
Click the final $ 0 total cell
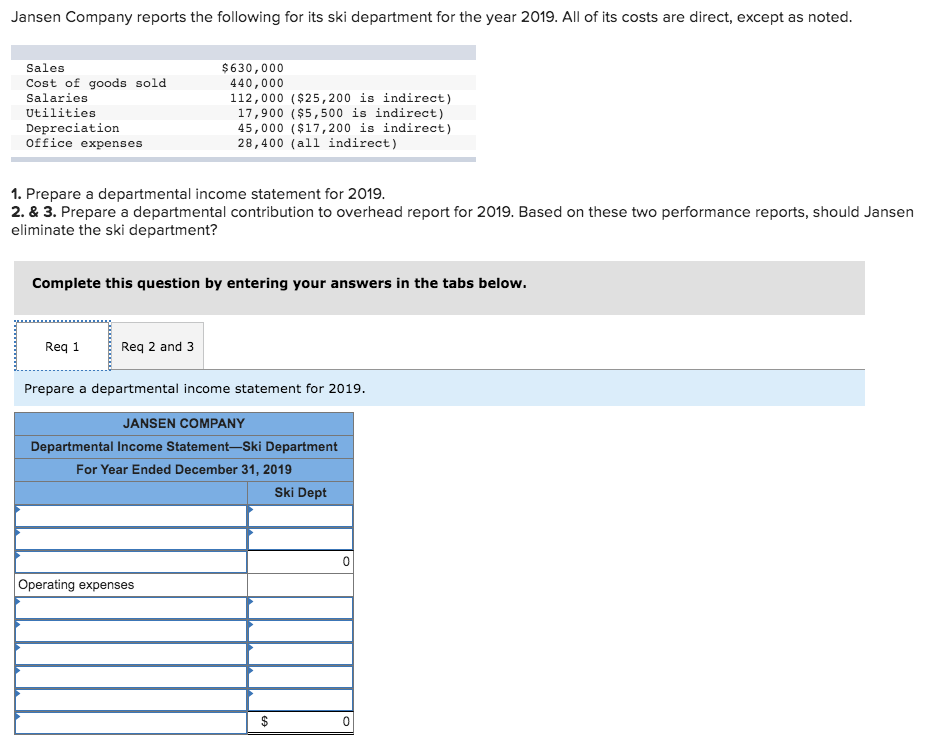tap(301, 722)
